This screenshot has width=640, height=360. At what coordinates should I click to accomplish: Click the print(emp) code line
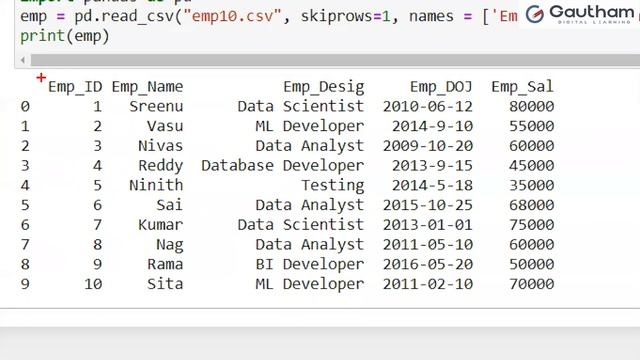click(x=65, y=37)
